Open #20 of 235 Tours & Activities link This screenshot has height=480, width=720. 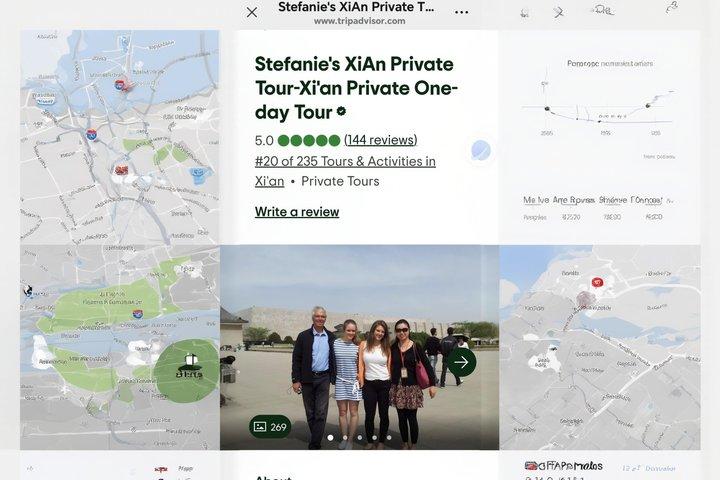coord(345,161)
